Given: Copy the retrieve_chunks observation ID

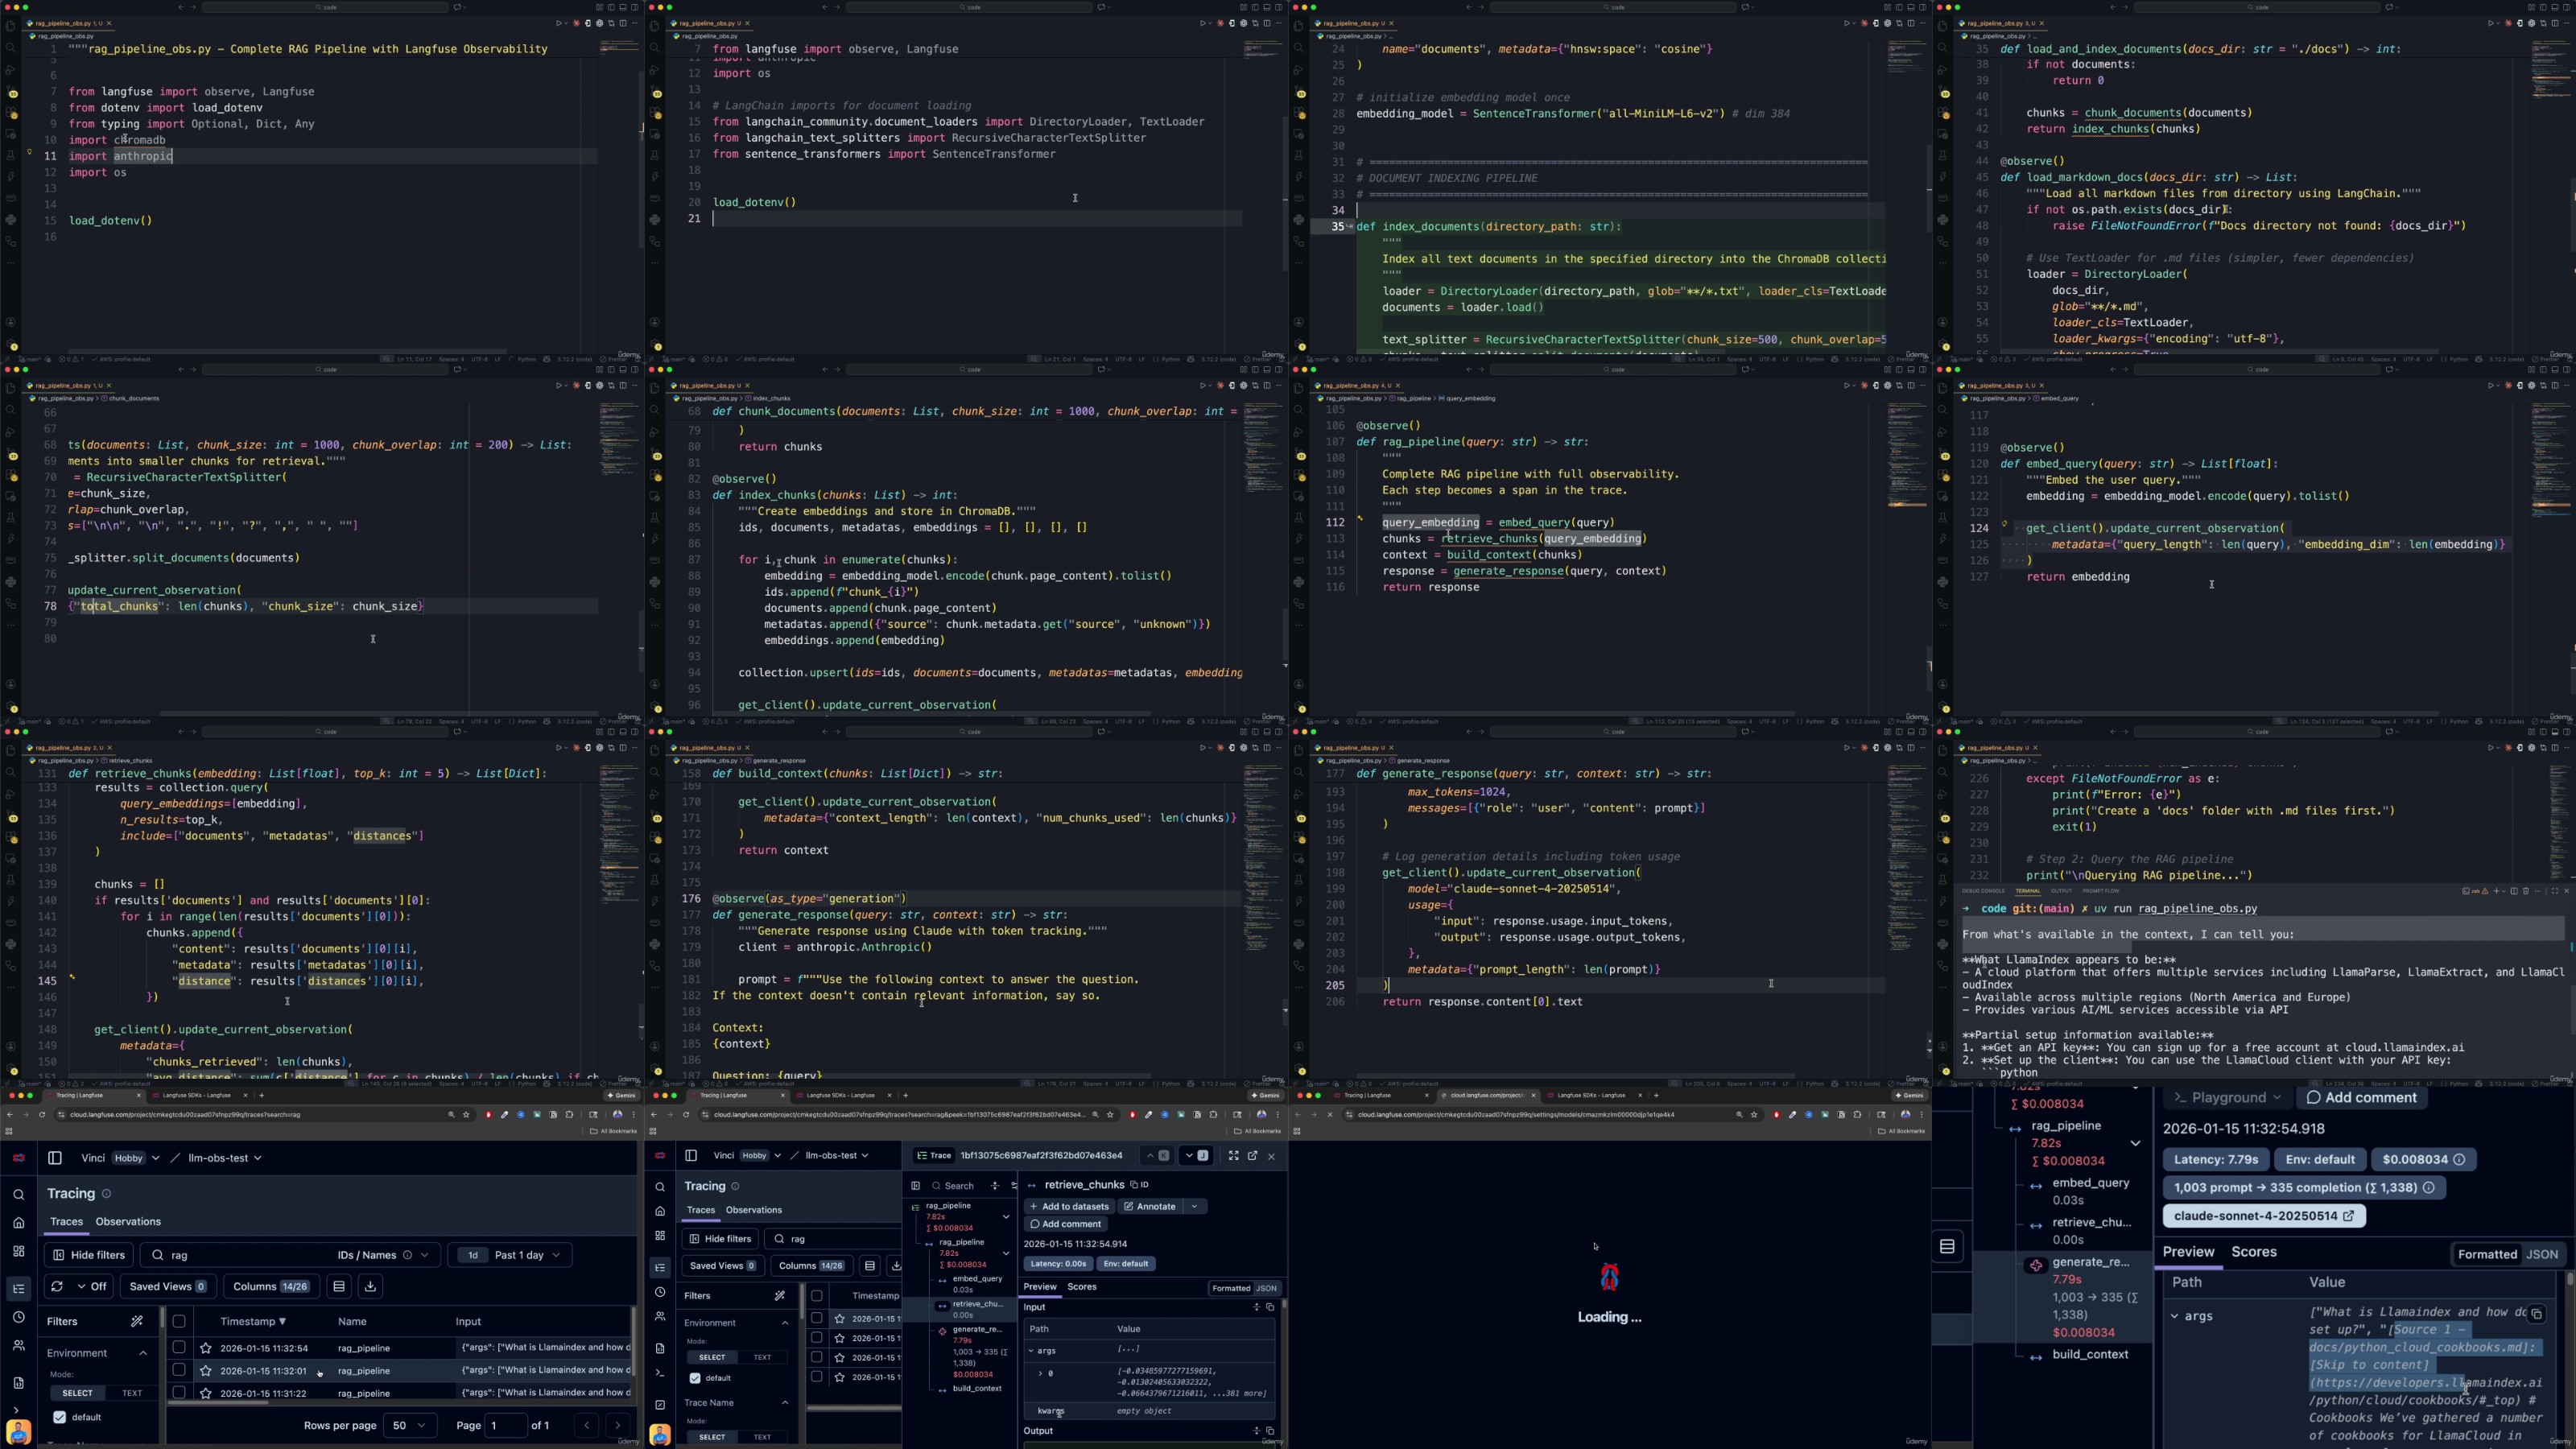Looking at the screenshot, I should pos(1139,1185).
